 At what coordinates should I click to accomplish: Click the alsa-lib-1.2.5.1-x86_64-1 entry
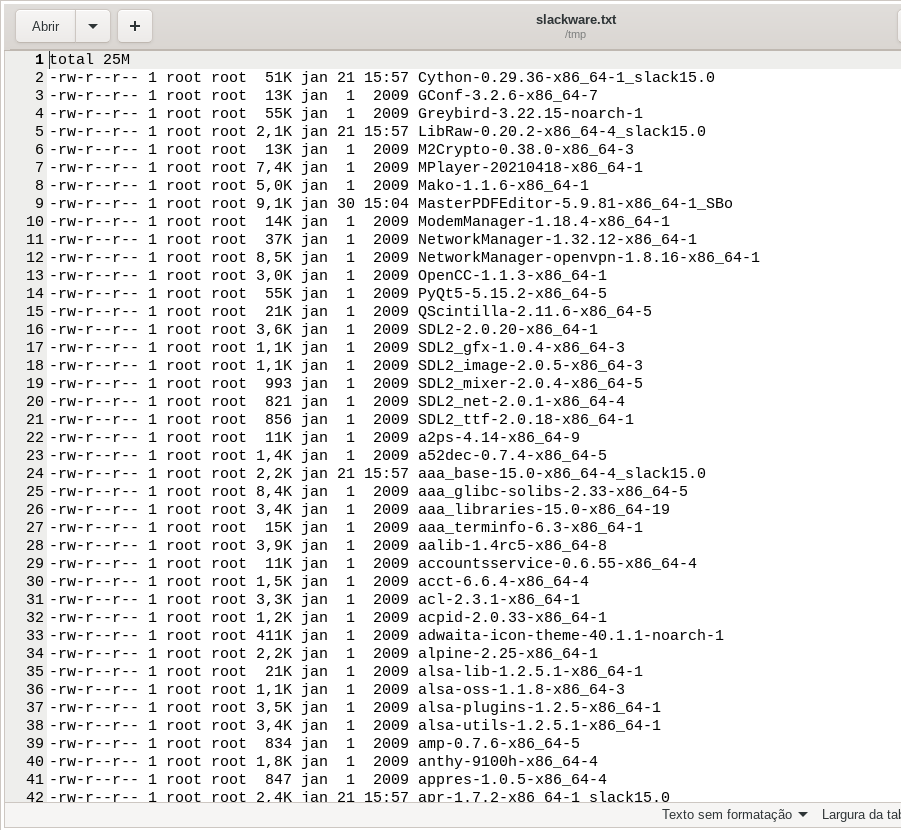[x=530, y=671]
